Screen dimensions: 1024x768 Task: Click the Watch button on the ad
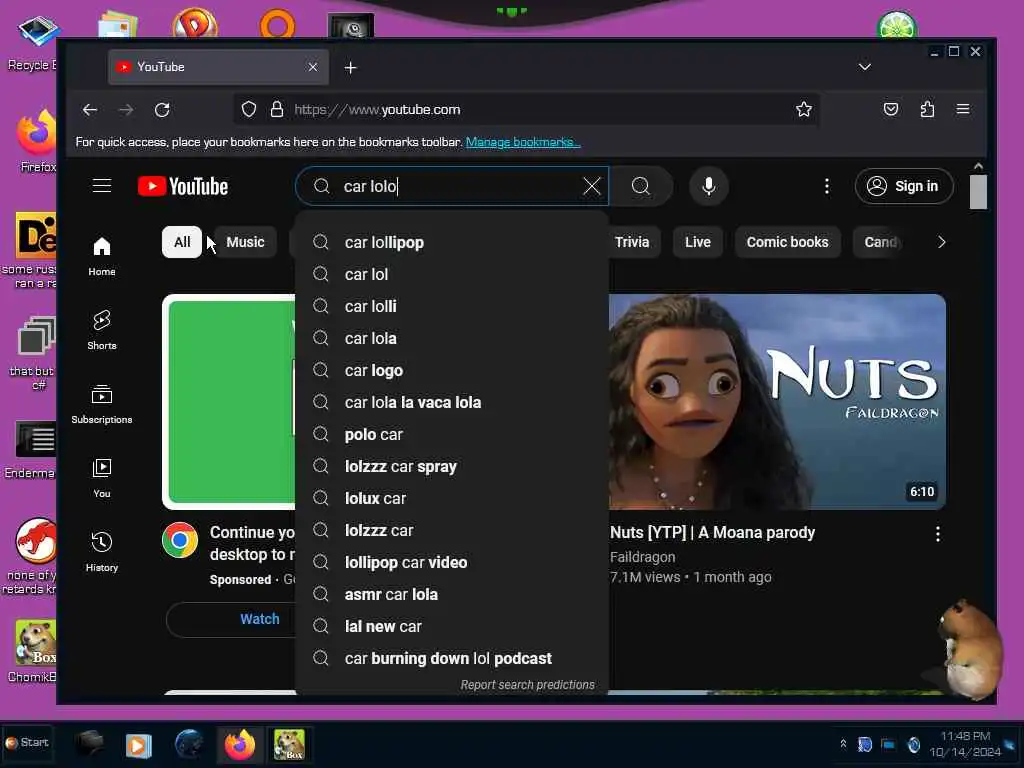tap(231, 619)
